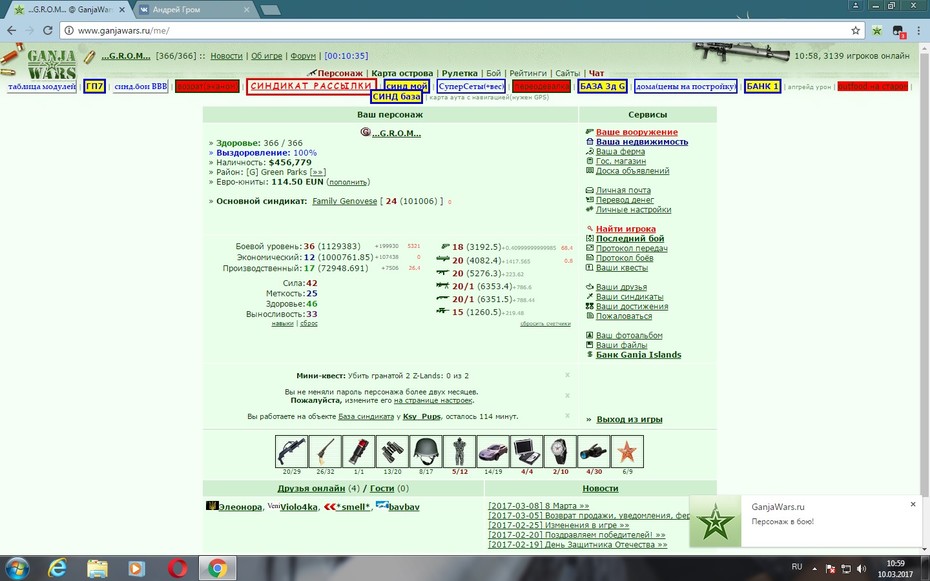
Task: Open the grenade item slot
Action: pyautogui.click(x=359, y=451)
